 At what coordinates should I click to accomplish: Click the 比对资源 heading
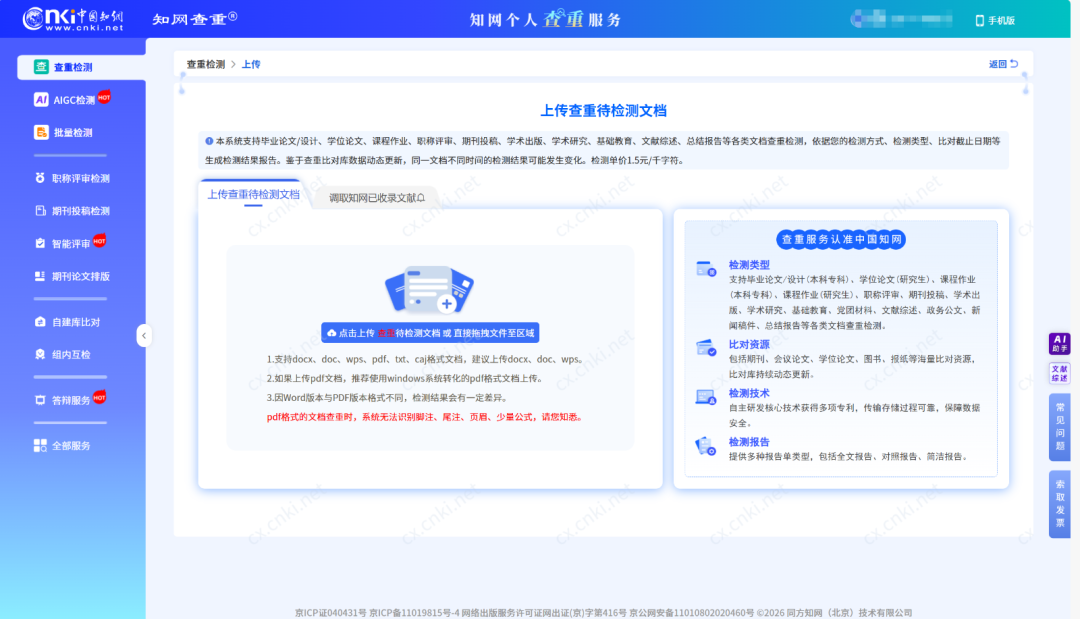point(749,344)
